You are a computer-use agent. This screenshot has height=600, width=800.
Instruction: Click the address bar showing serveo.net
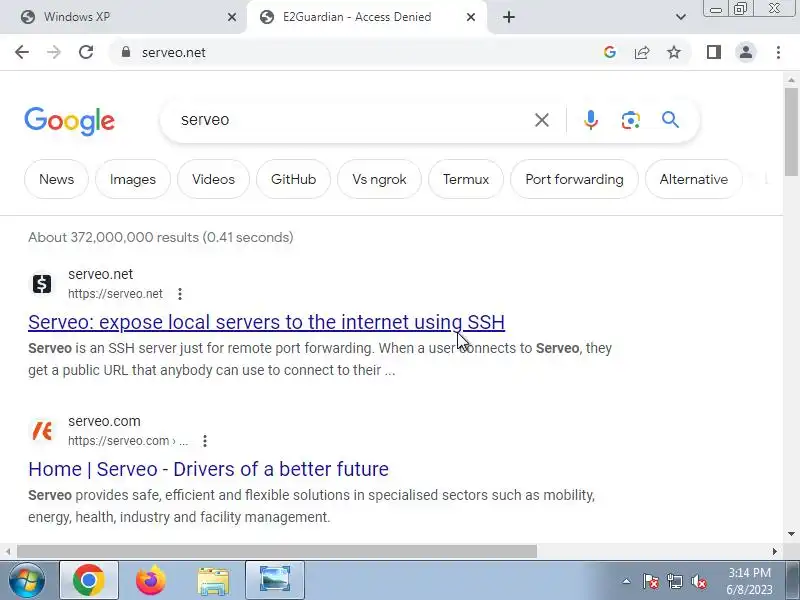coord(357,52)
